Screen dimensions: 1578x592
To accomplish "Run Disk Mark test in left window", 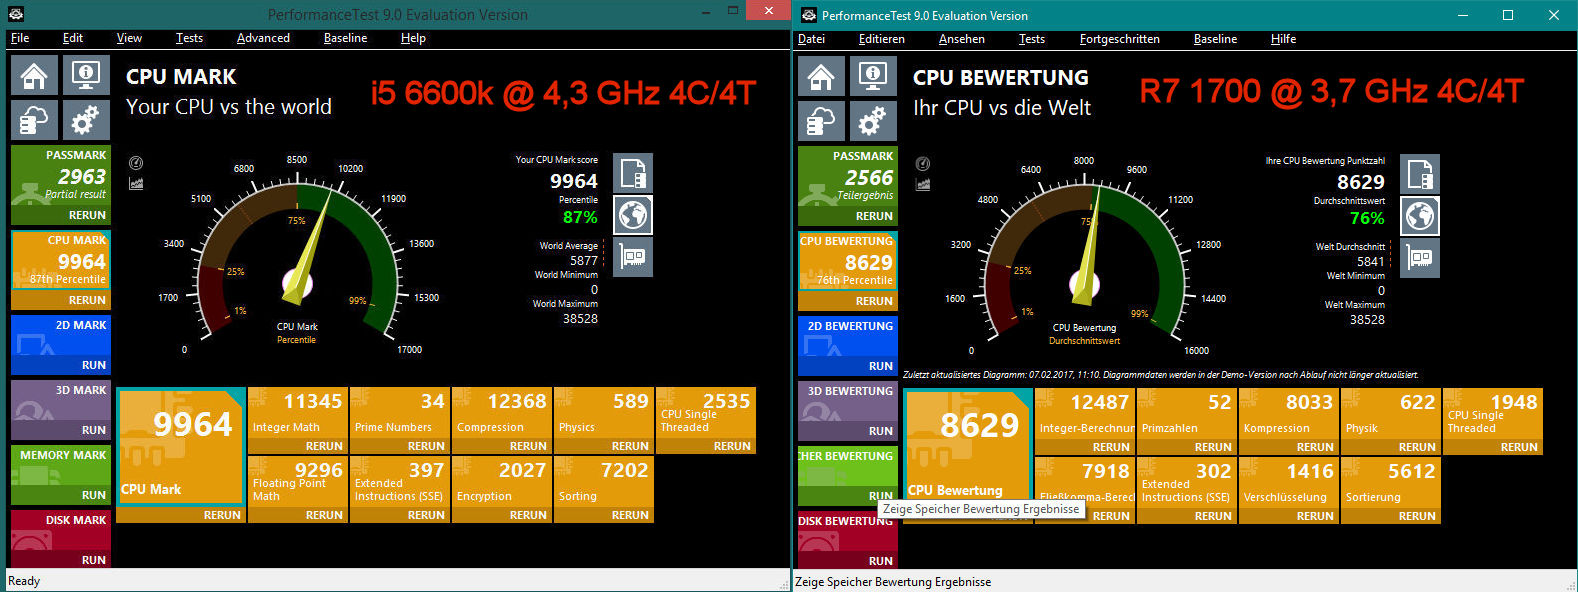I will click(94, 560).
